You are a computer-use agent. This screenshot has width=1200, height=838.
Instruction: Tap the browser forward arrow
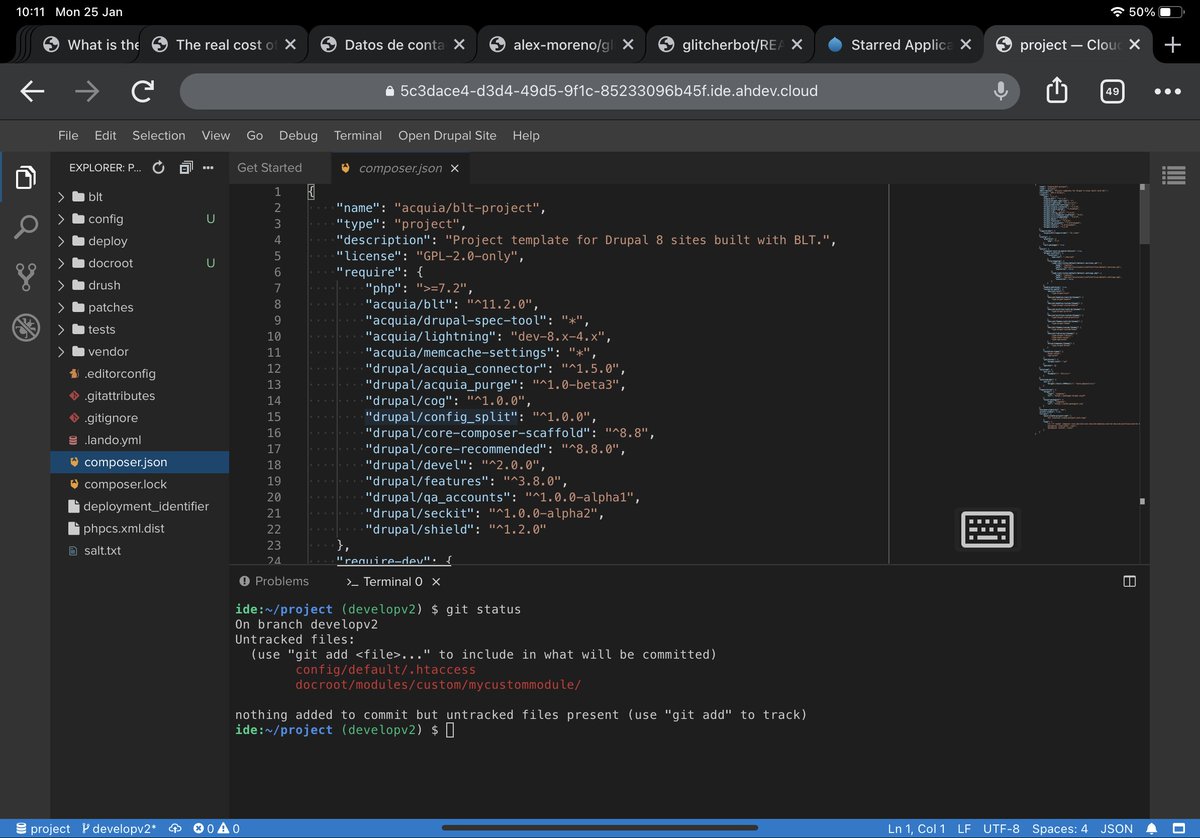(x=88, y=91)
